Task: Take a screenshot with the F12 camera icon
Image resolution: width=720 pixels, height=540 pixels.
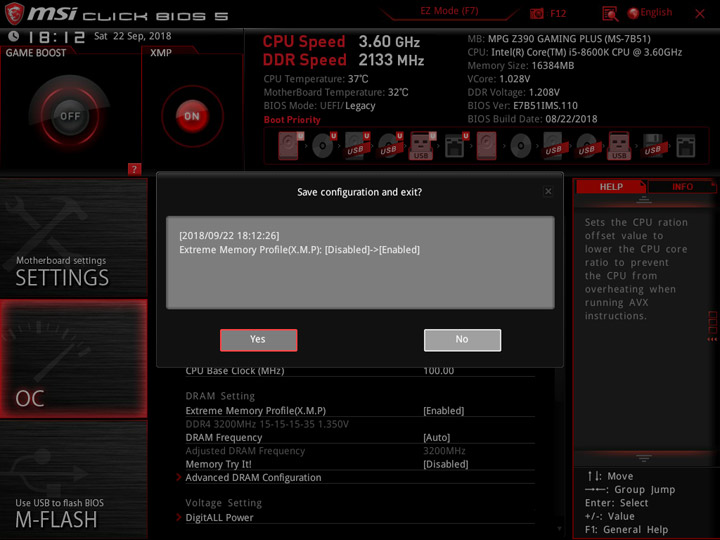Action: click(536, 13)
